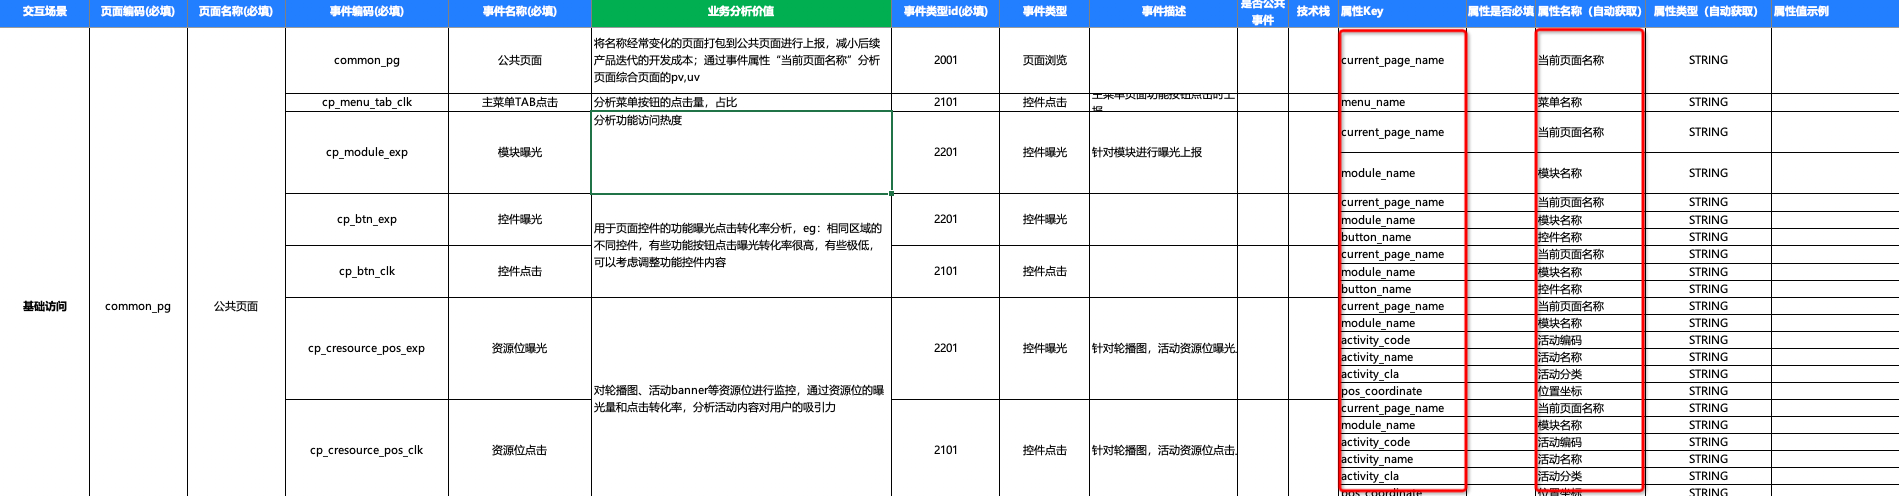The height and width of the screenshot is (496, 1899).
Task: Select the 属性名称（自动获取）header cell
Action: [1589, 12]
